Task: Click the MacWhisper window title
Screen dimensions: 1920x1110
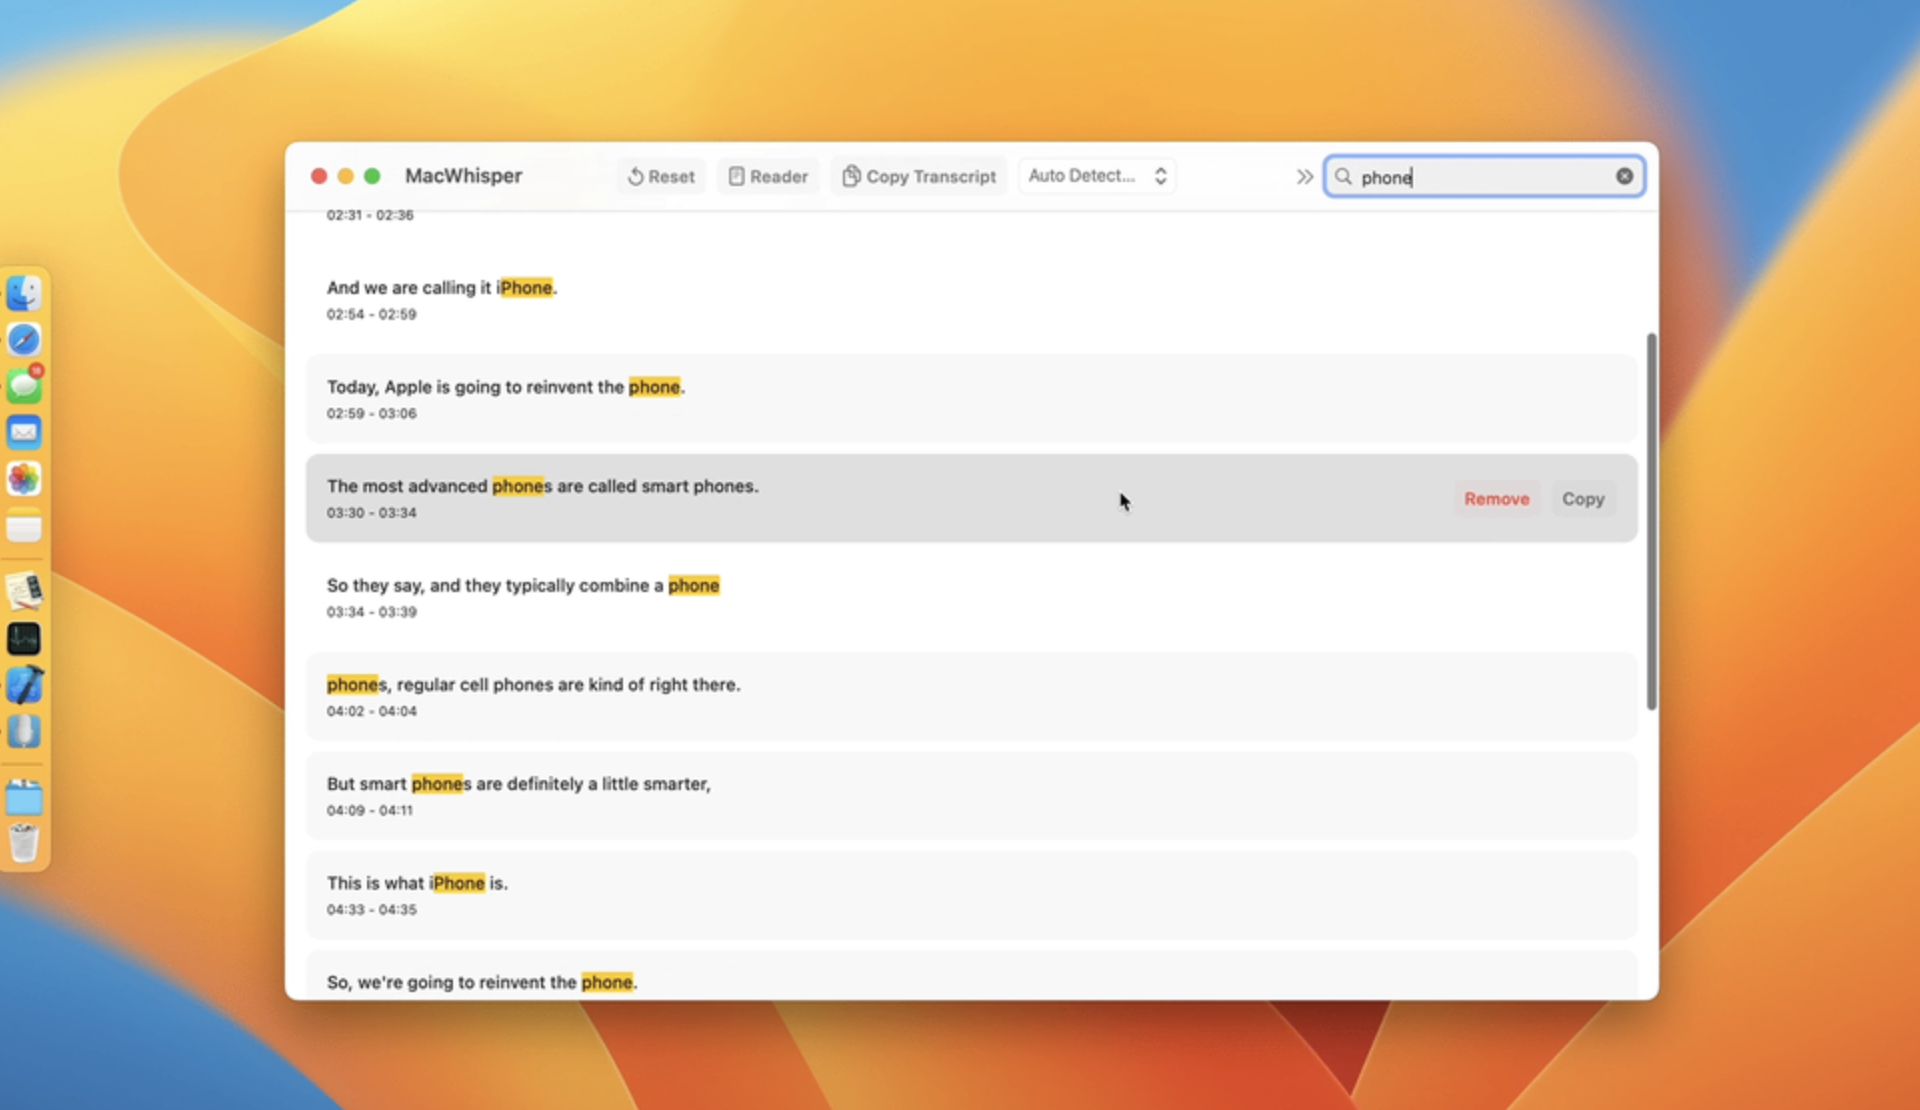Action: pos(463,176)
